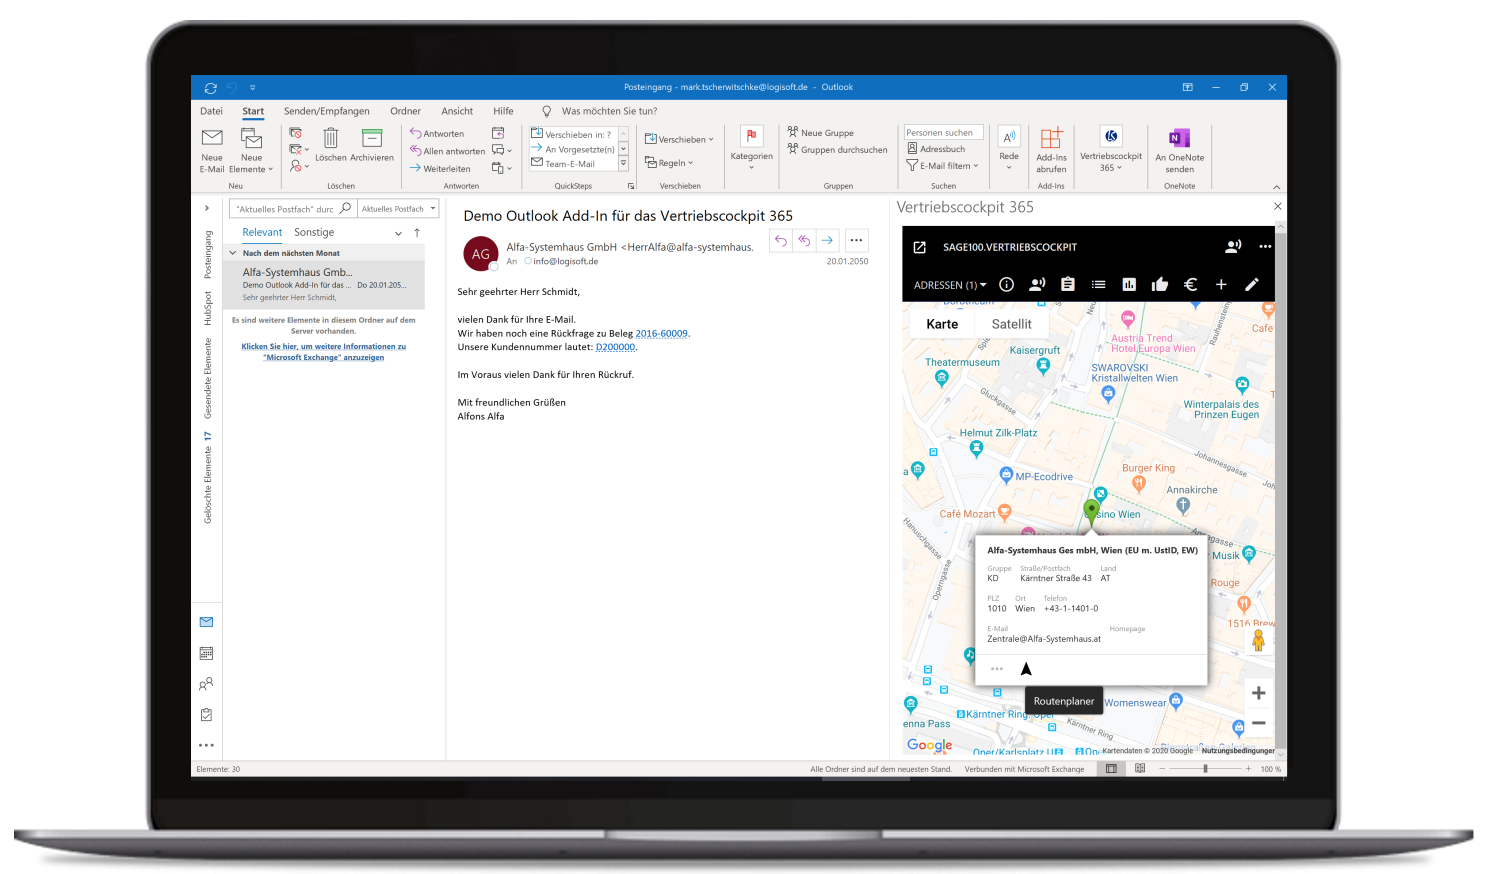Click the Outlook sync icon in the title bar
Screen dimensions: 1500x874
[x=210, y=88]
